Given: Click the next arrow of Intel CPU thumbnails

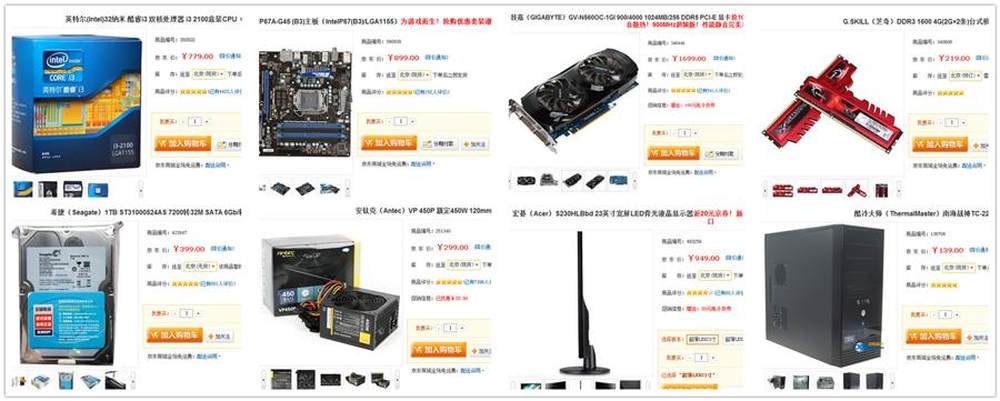Looking at the screenshot, I should [x=140, y=189].
